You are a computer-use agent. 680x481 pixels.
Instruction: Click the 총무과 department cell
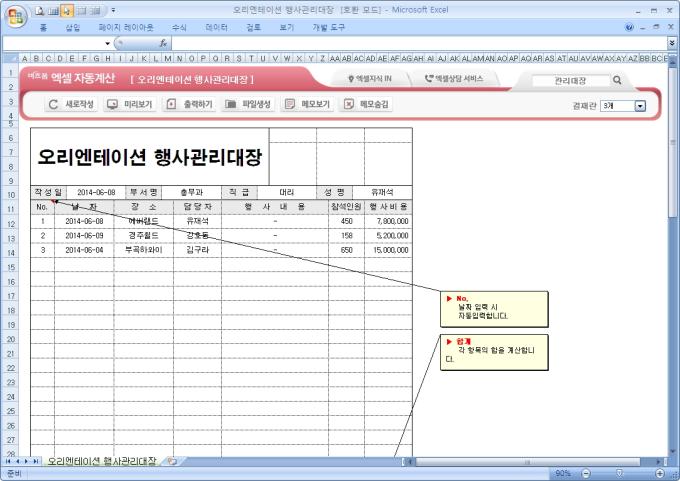191,193
